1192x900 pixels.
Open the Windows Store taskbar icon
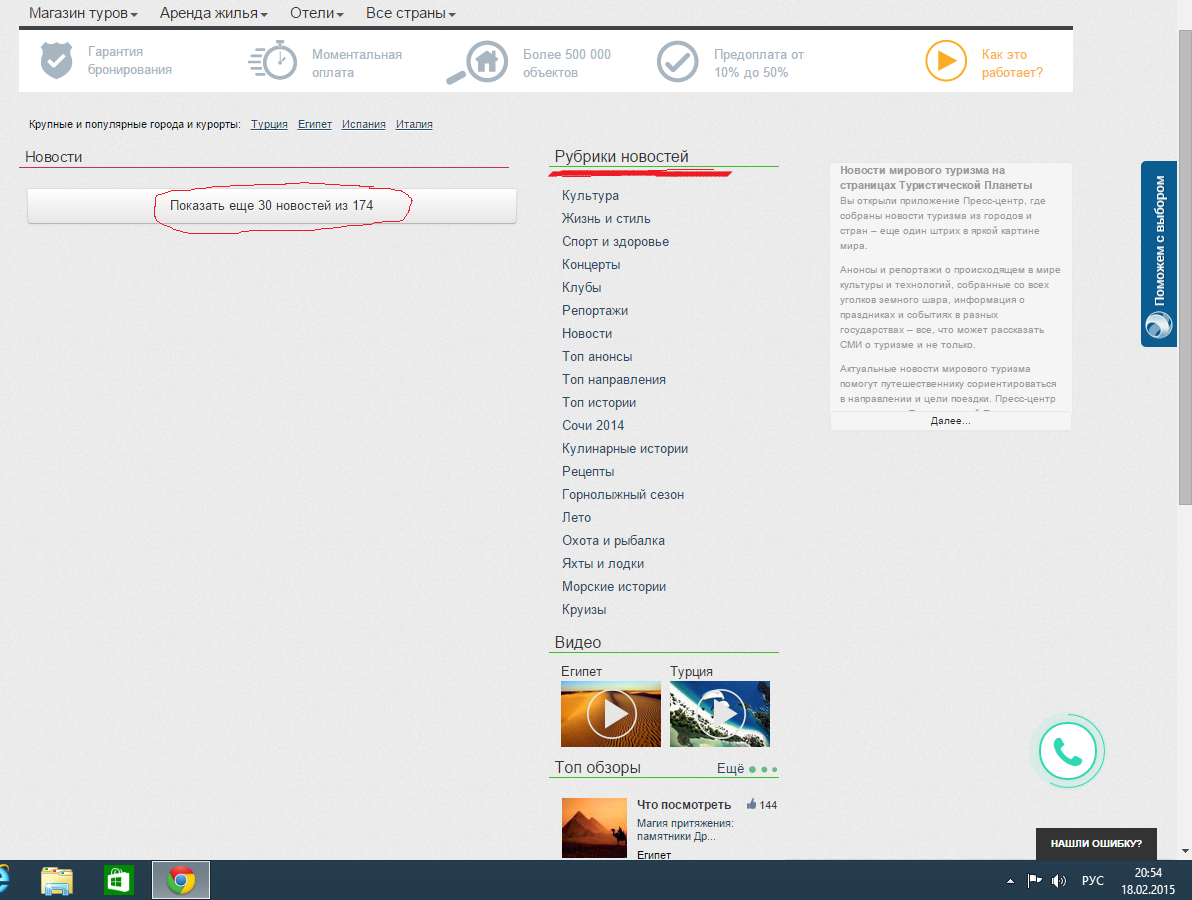(119, 880)
